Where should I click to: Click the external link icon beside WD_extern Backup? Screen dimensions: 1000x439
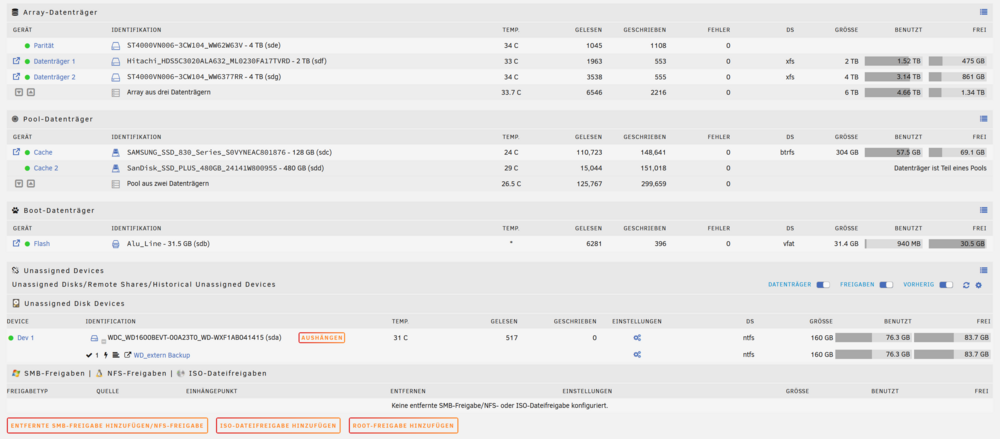[127, 355]
